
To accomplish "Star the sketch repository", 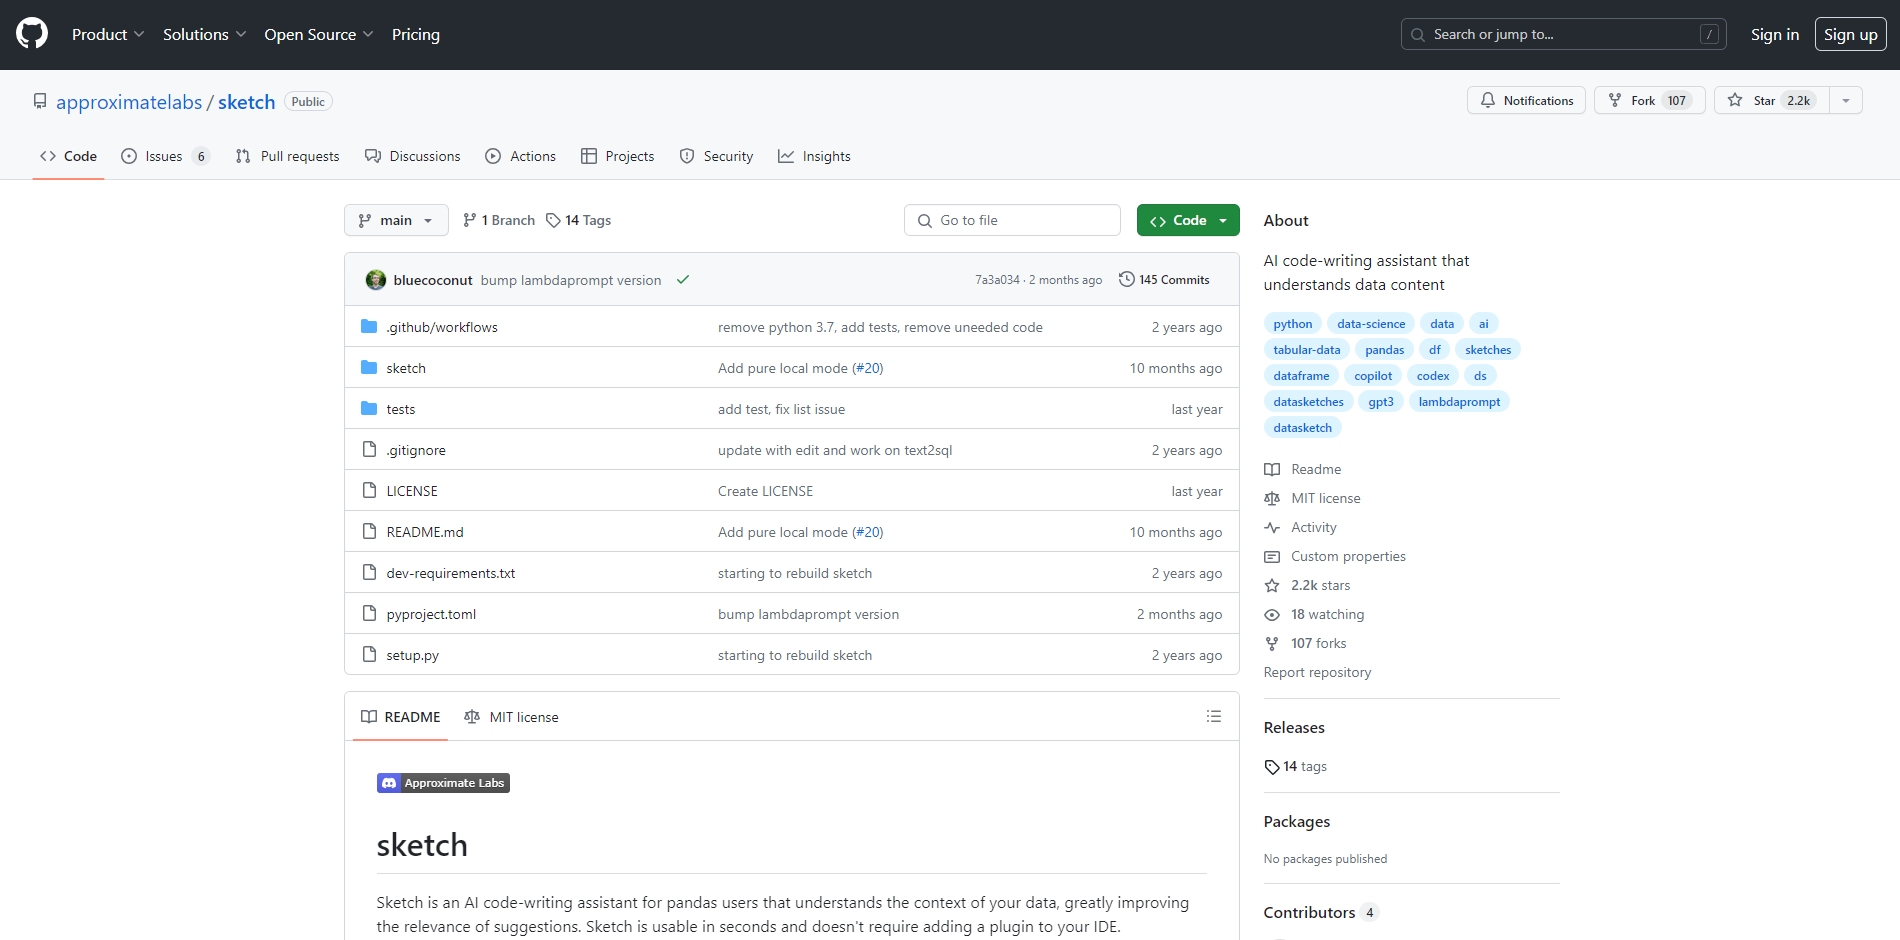I will coord(1772,100).
